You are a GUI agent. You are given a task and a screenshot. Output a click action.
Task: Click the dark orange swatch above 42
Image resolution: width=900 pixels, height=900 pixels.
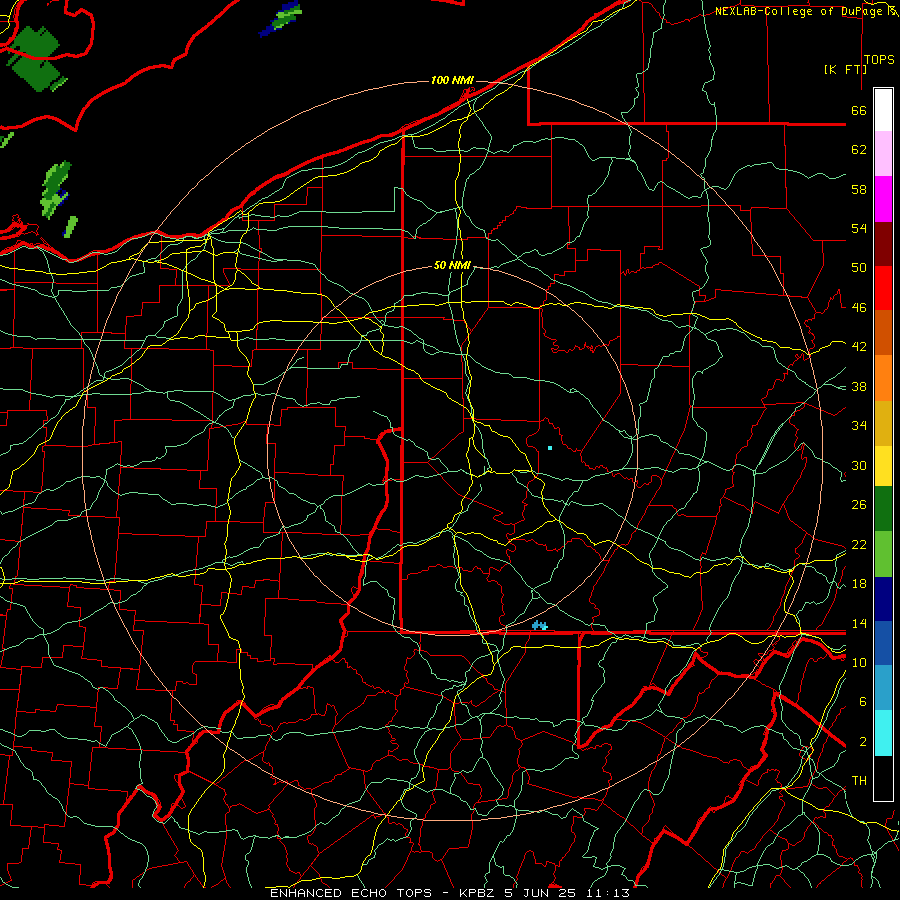pyautogui.click(x=883, y=333)
